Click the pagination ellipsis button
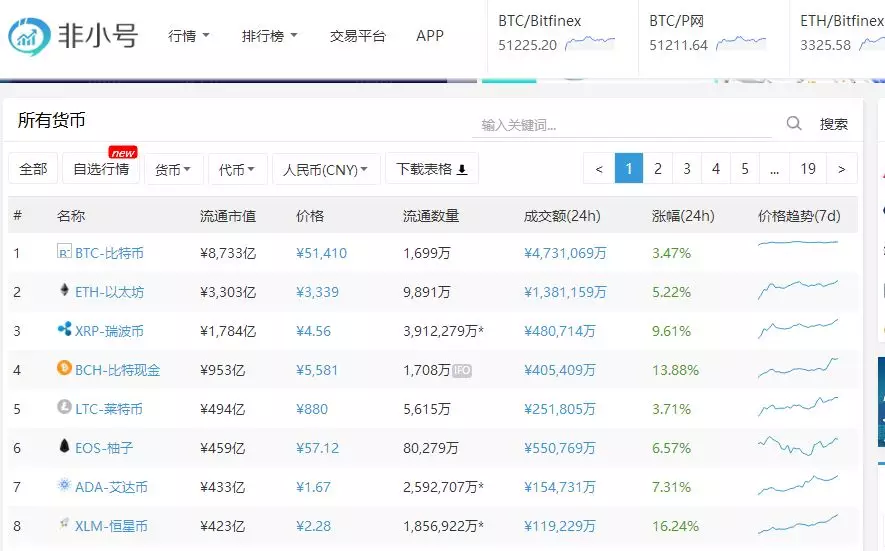885x551 pixels. coord(774,168)
